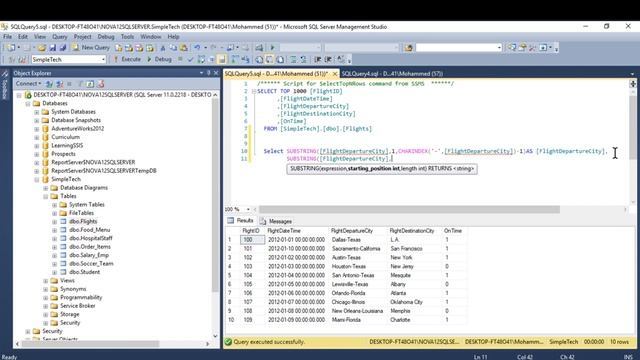Select the dbo.Student table
The image size is (640, 360).
(84, 272)
